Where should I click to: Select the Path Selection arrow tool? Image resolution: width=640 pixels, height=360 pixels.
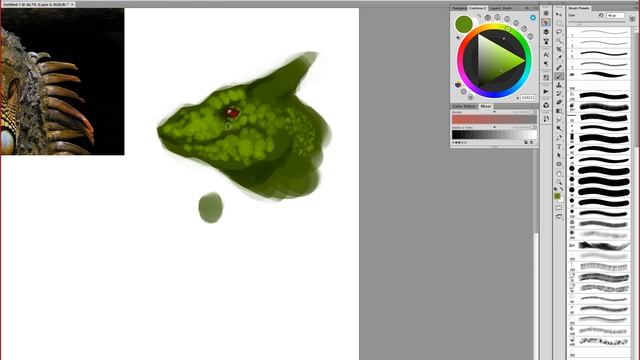click(559, 156)
